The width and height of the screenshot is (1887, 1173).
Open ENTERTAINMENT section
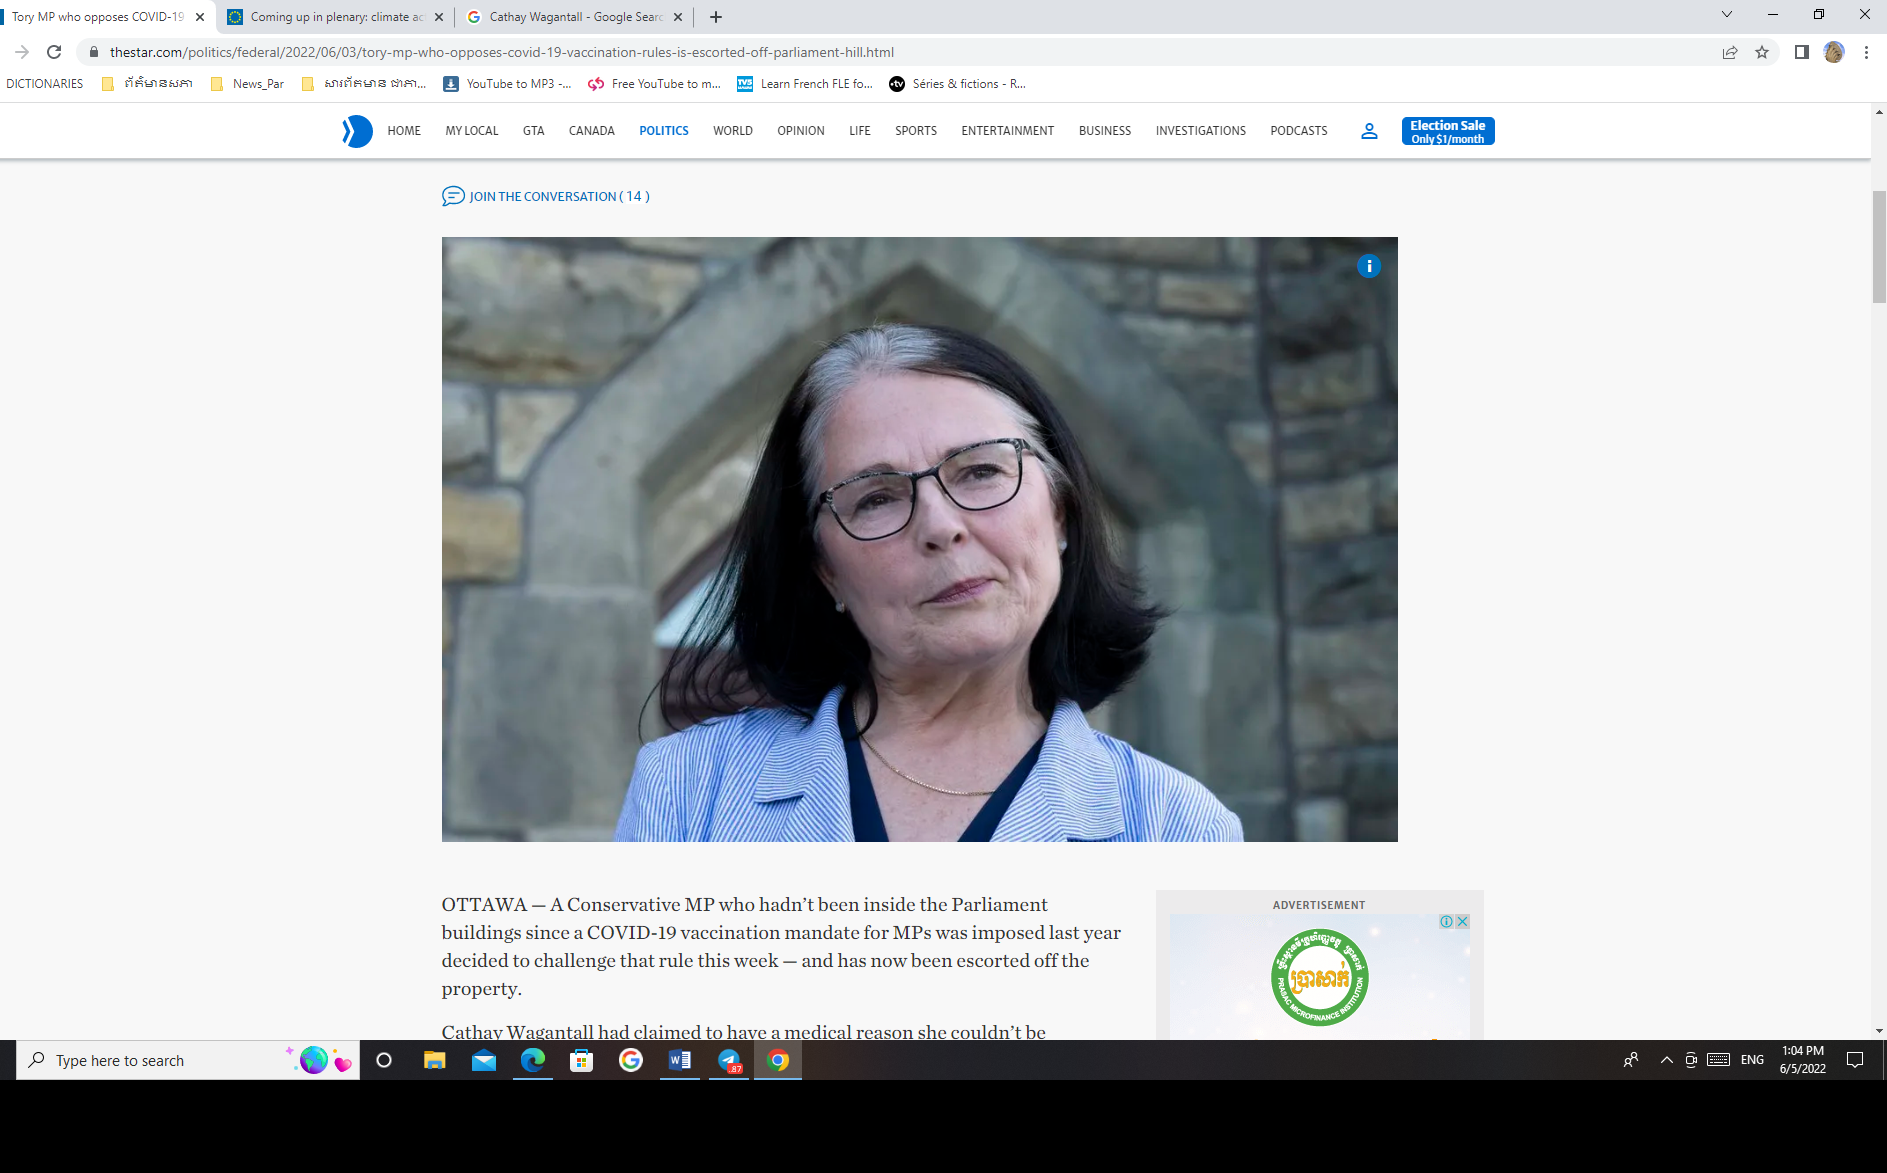pos(1008,131)
